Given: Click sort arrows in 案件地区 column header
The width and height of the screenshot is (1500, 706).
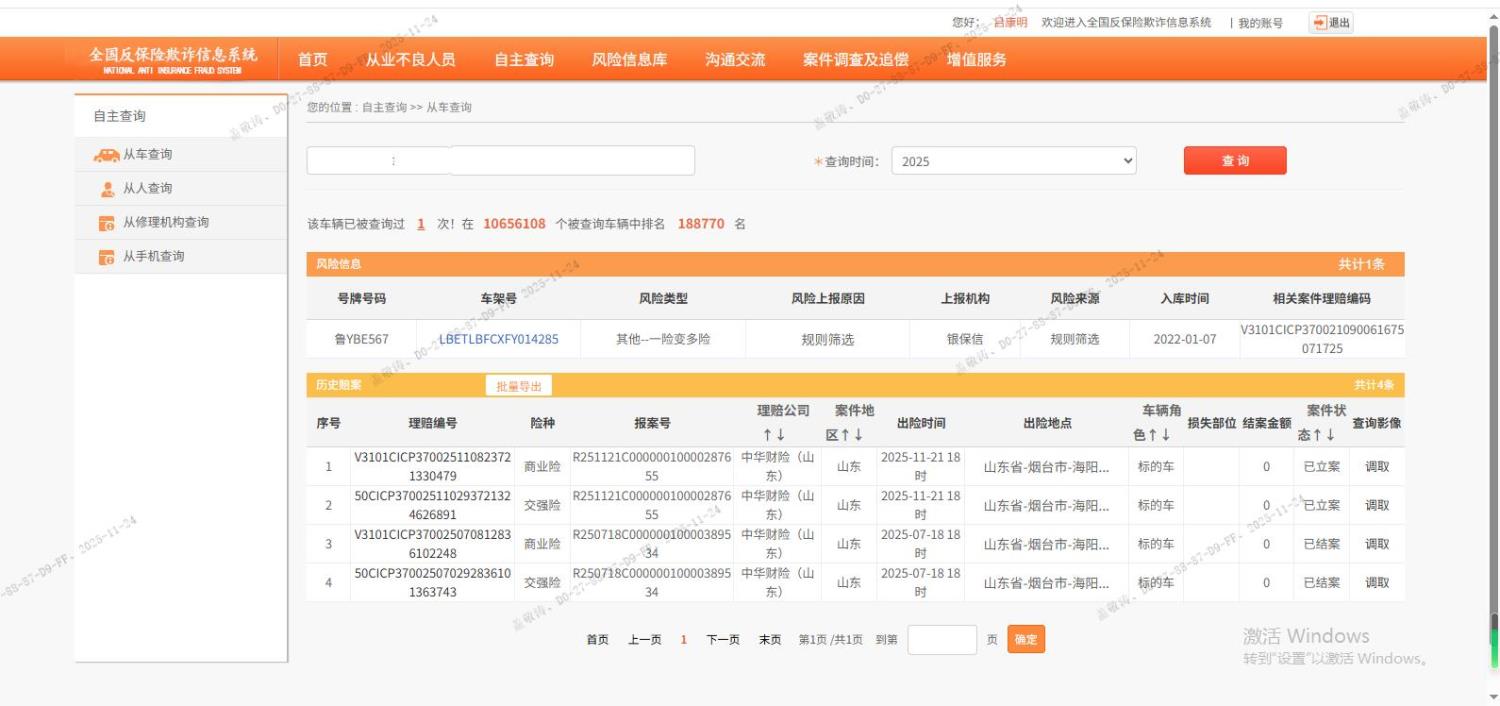Looking at the screenshot, I should pos(850,435).
